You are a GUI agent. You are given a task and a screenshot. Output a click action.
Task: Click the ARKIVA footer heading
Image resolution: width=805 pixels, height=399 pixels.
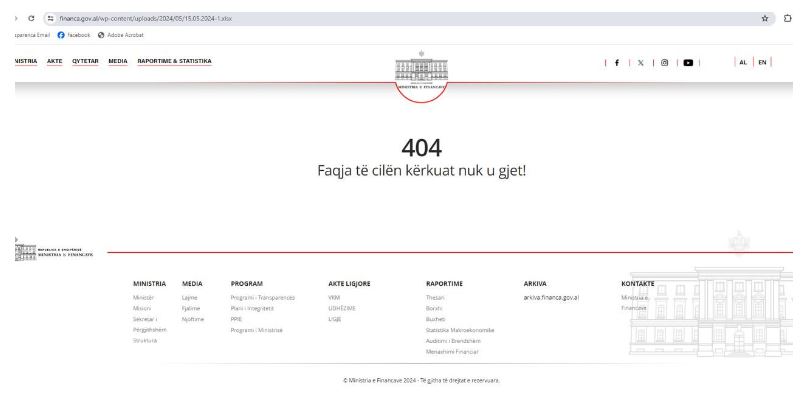coord(535,283)
